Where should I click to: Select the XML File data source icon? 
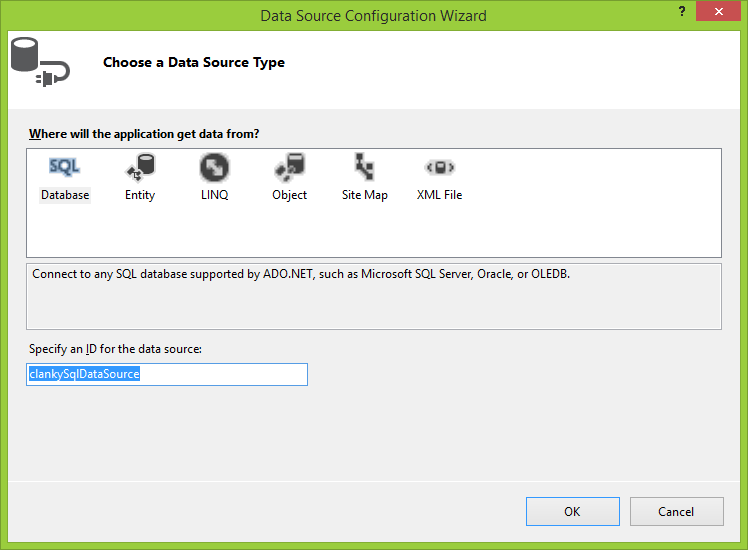coord(439,167)
